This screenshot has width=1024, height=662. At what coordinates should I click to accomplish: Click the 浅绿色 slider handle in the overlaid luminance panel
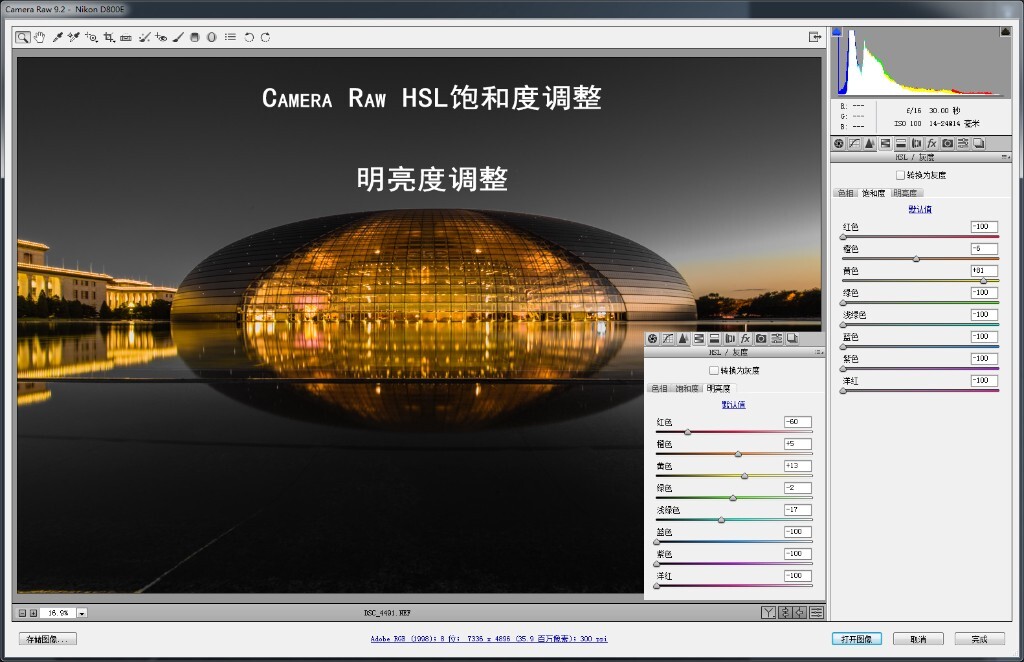722,520
